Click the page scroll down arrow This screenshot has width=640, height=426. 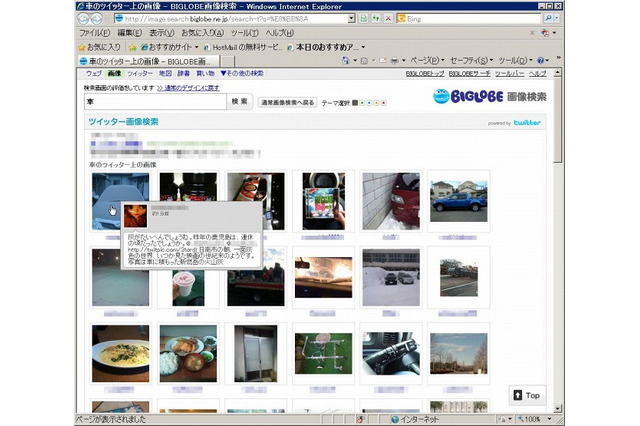coord(558,408)
